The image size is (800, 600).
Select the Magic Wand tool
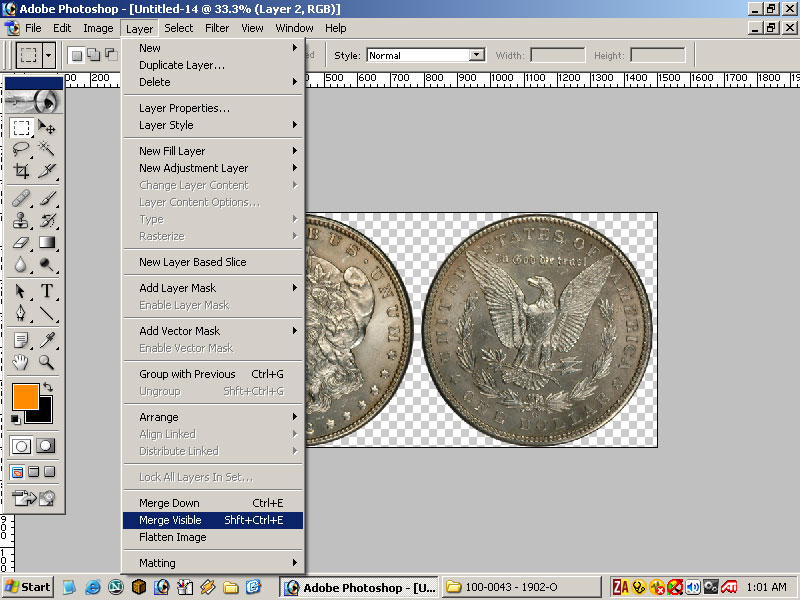coord(47,149)
